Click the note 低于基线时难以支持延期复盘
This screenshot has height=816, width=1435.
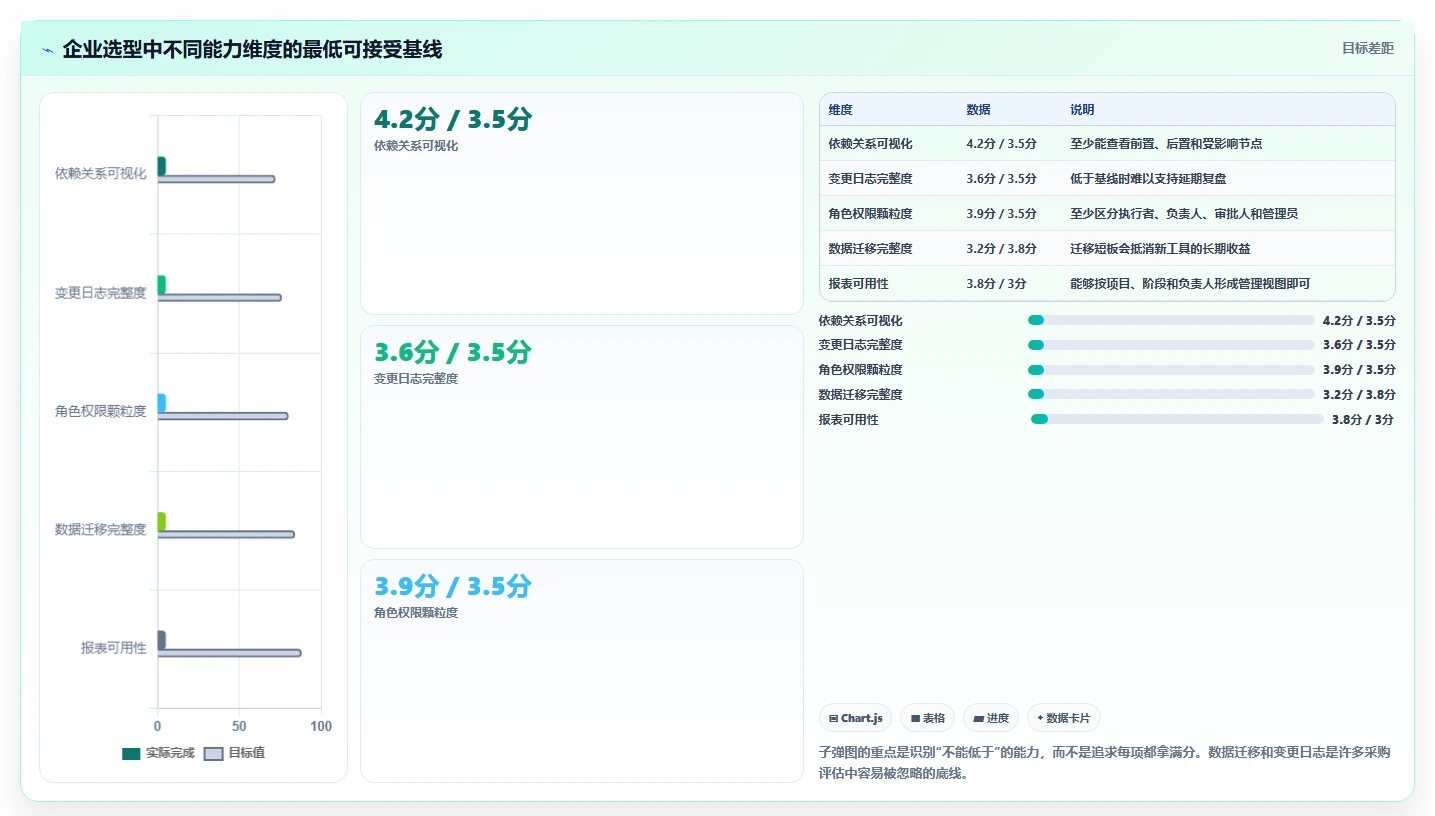(x=1148, y=178)
